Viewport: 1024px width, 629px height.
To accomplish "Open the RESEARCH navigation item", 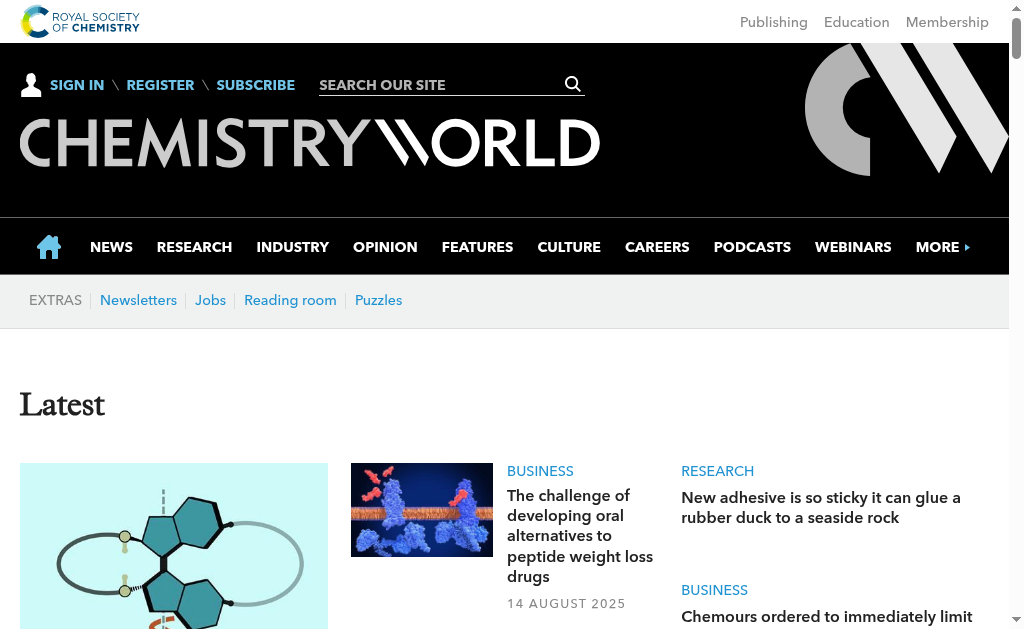I will pos(195,247).
